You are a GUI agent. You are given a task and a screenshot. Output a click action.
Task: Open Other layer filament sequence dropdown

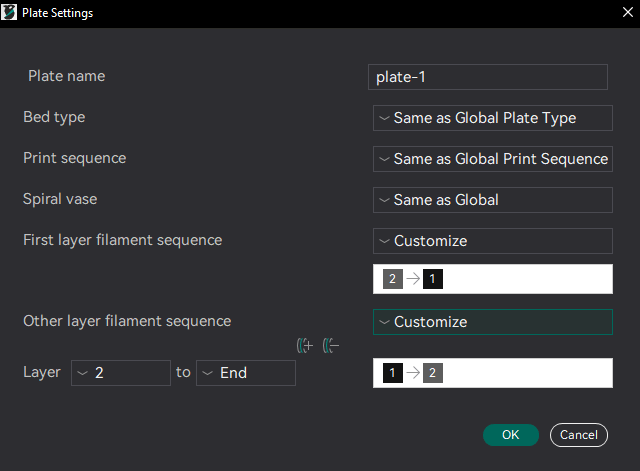[x=492, y=322]
